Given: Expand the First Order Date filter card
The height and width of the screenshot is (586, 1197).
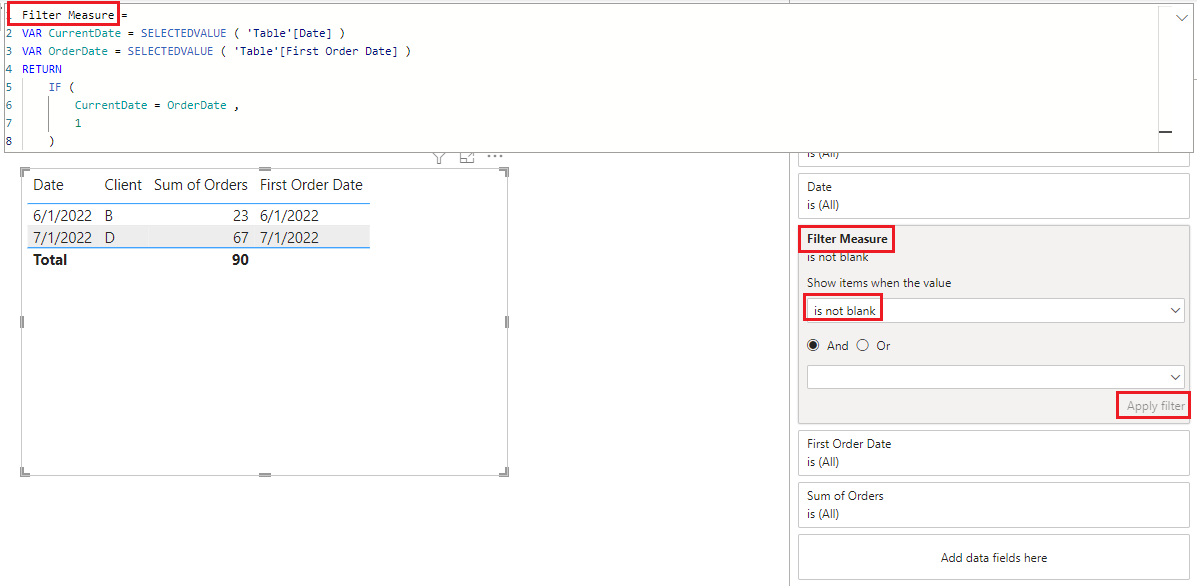Looking at the screenshot, I should pos(993,452).
